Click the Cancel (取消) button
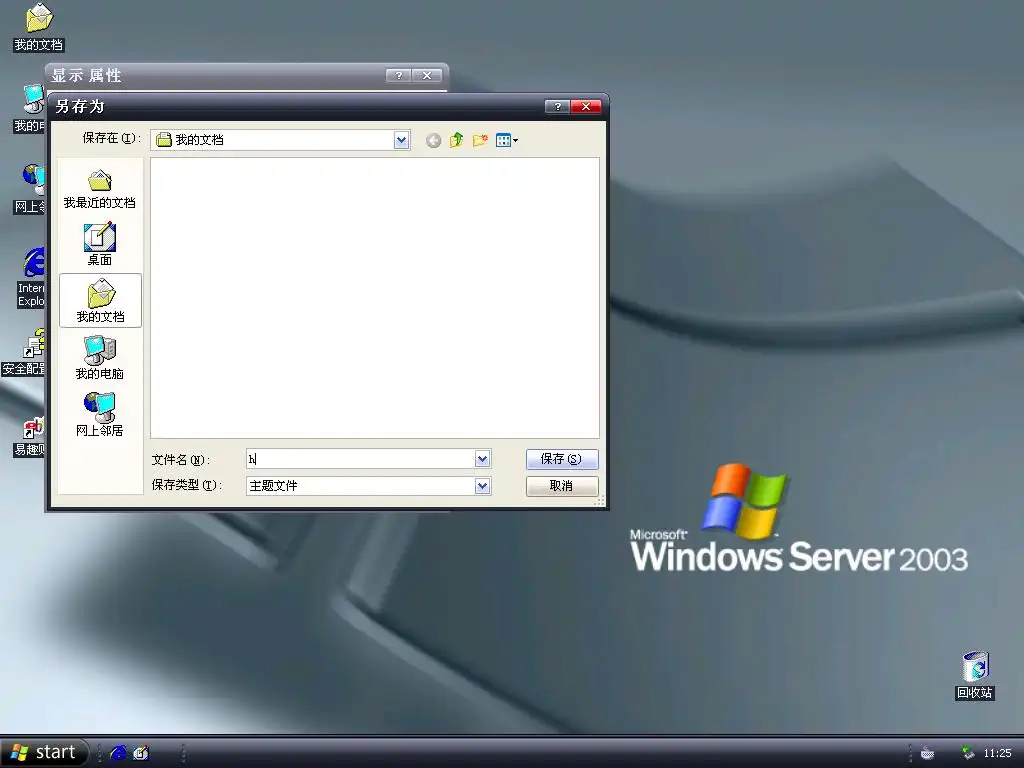The height and width of the screenshot is (768, 1024). [562, 486]
